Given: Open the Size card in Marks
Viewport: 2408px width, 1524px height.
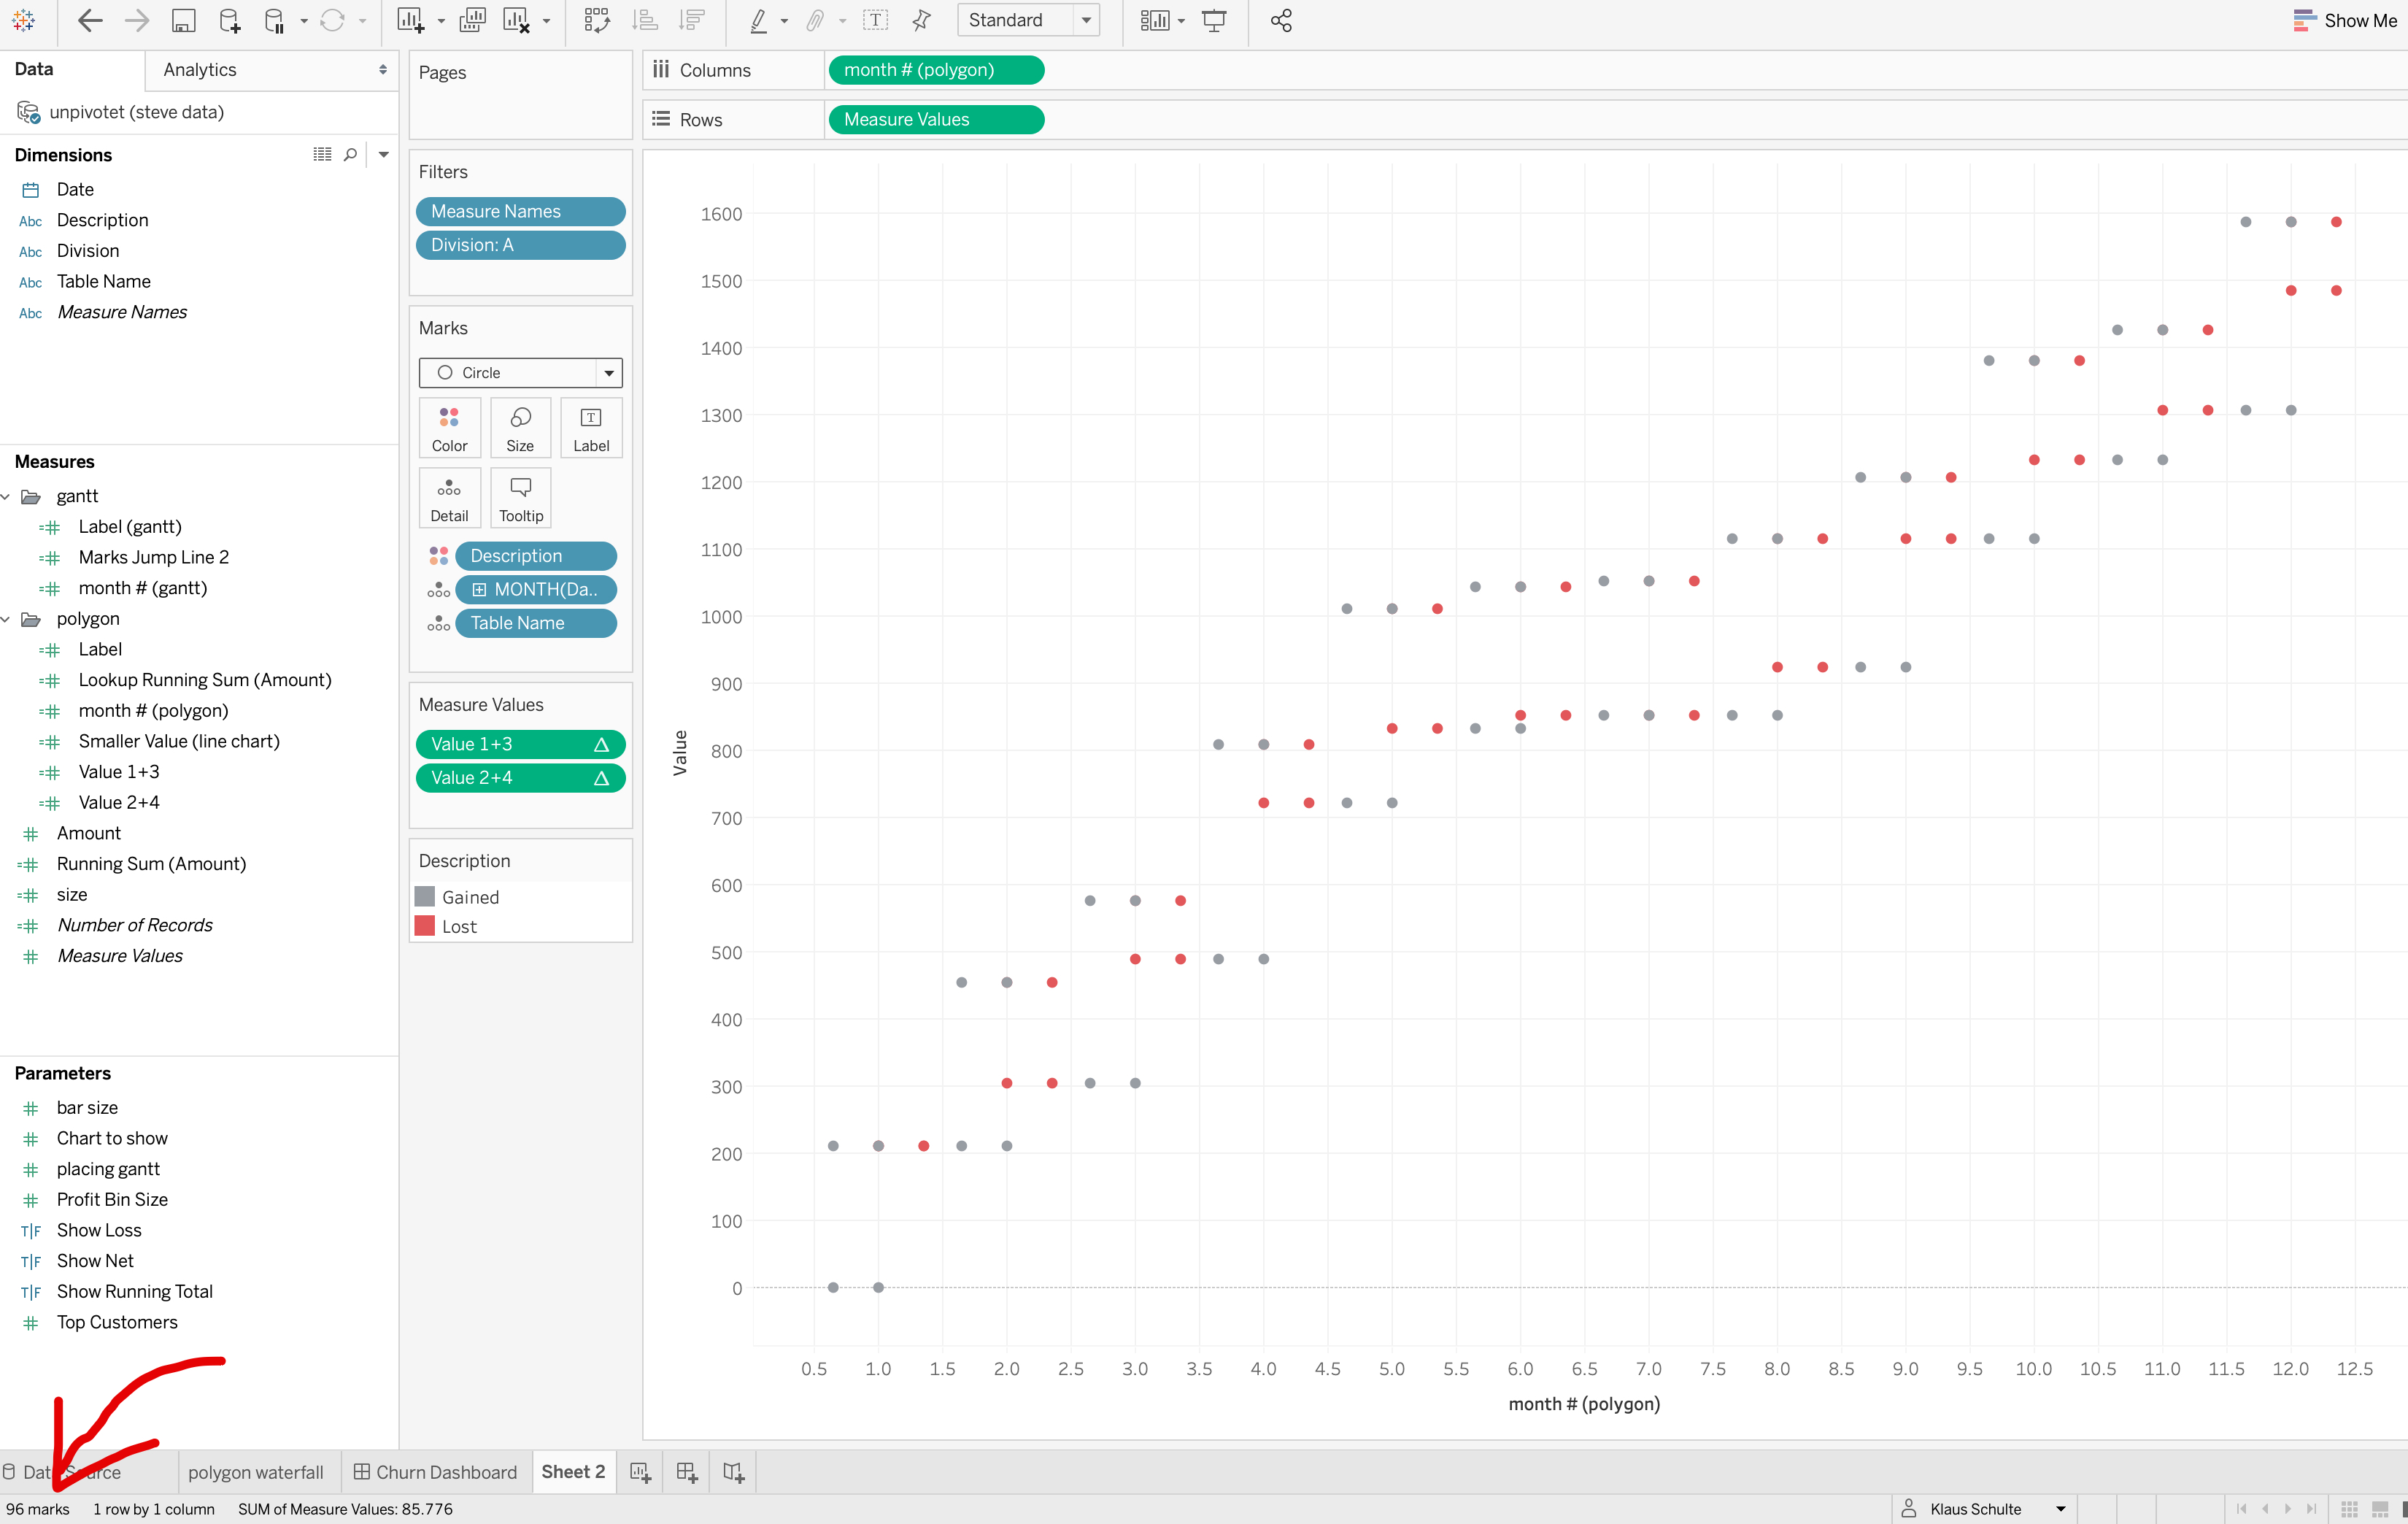Looking at the screenshot, I should click(x=520, y=428).
